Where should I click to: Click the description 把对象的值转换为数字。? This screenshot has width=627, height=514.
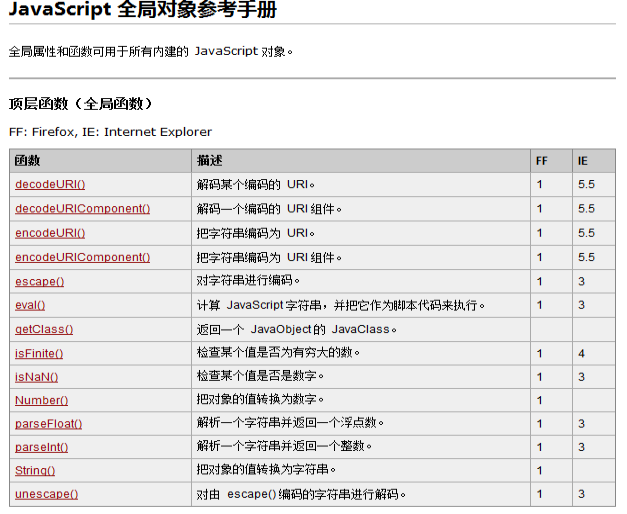tap(260, 399)
